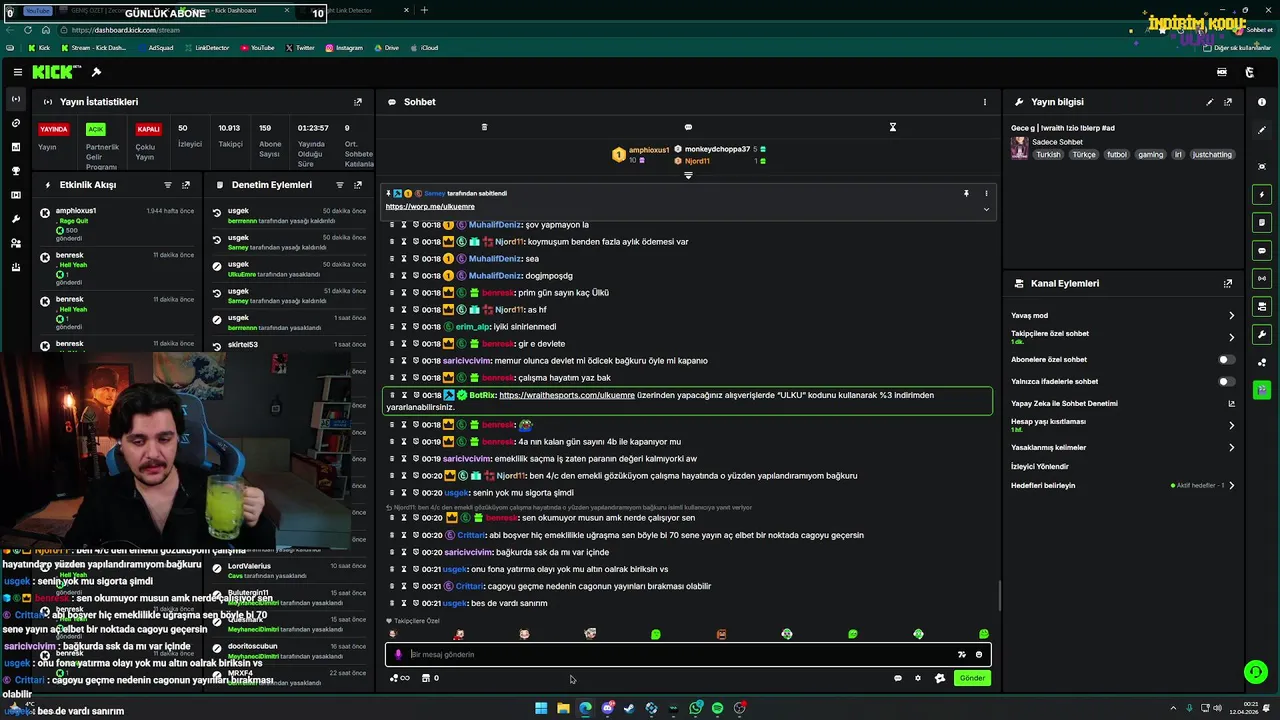Toggle Abonelere özel sohbet switch
1280x720 pixels.
pos(1226,359)
